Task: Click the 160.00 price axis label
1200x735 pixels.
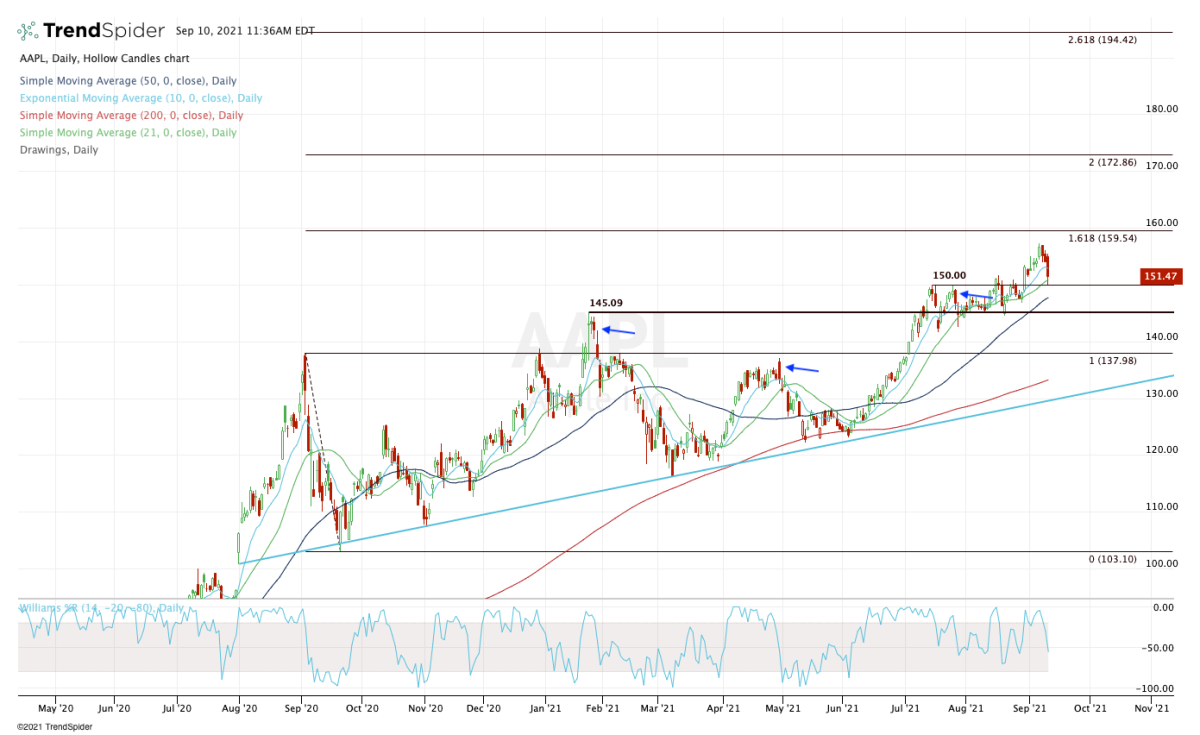Action: click(1163, 223)
